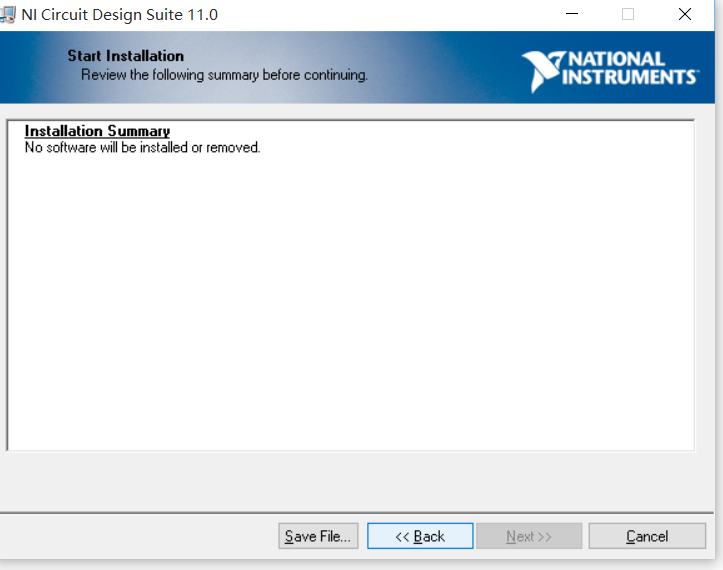Close the NI Circuit Design Suite window
The image size is (723, 570).
[685, 14]
